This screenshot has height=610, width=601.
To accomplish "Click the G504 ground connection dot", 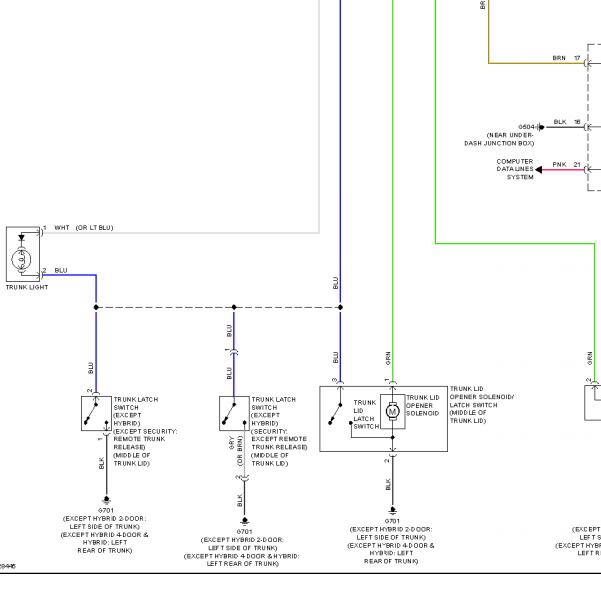I will [541, 127].
